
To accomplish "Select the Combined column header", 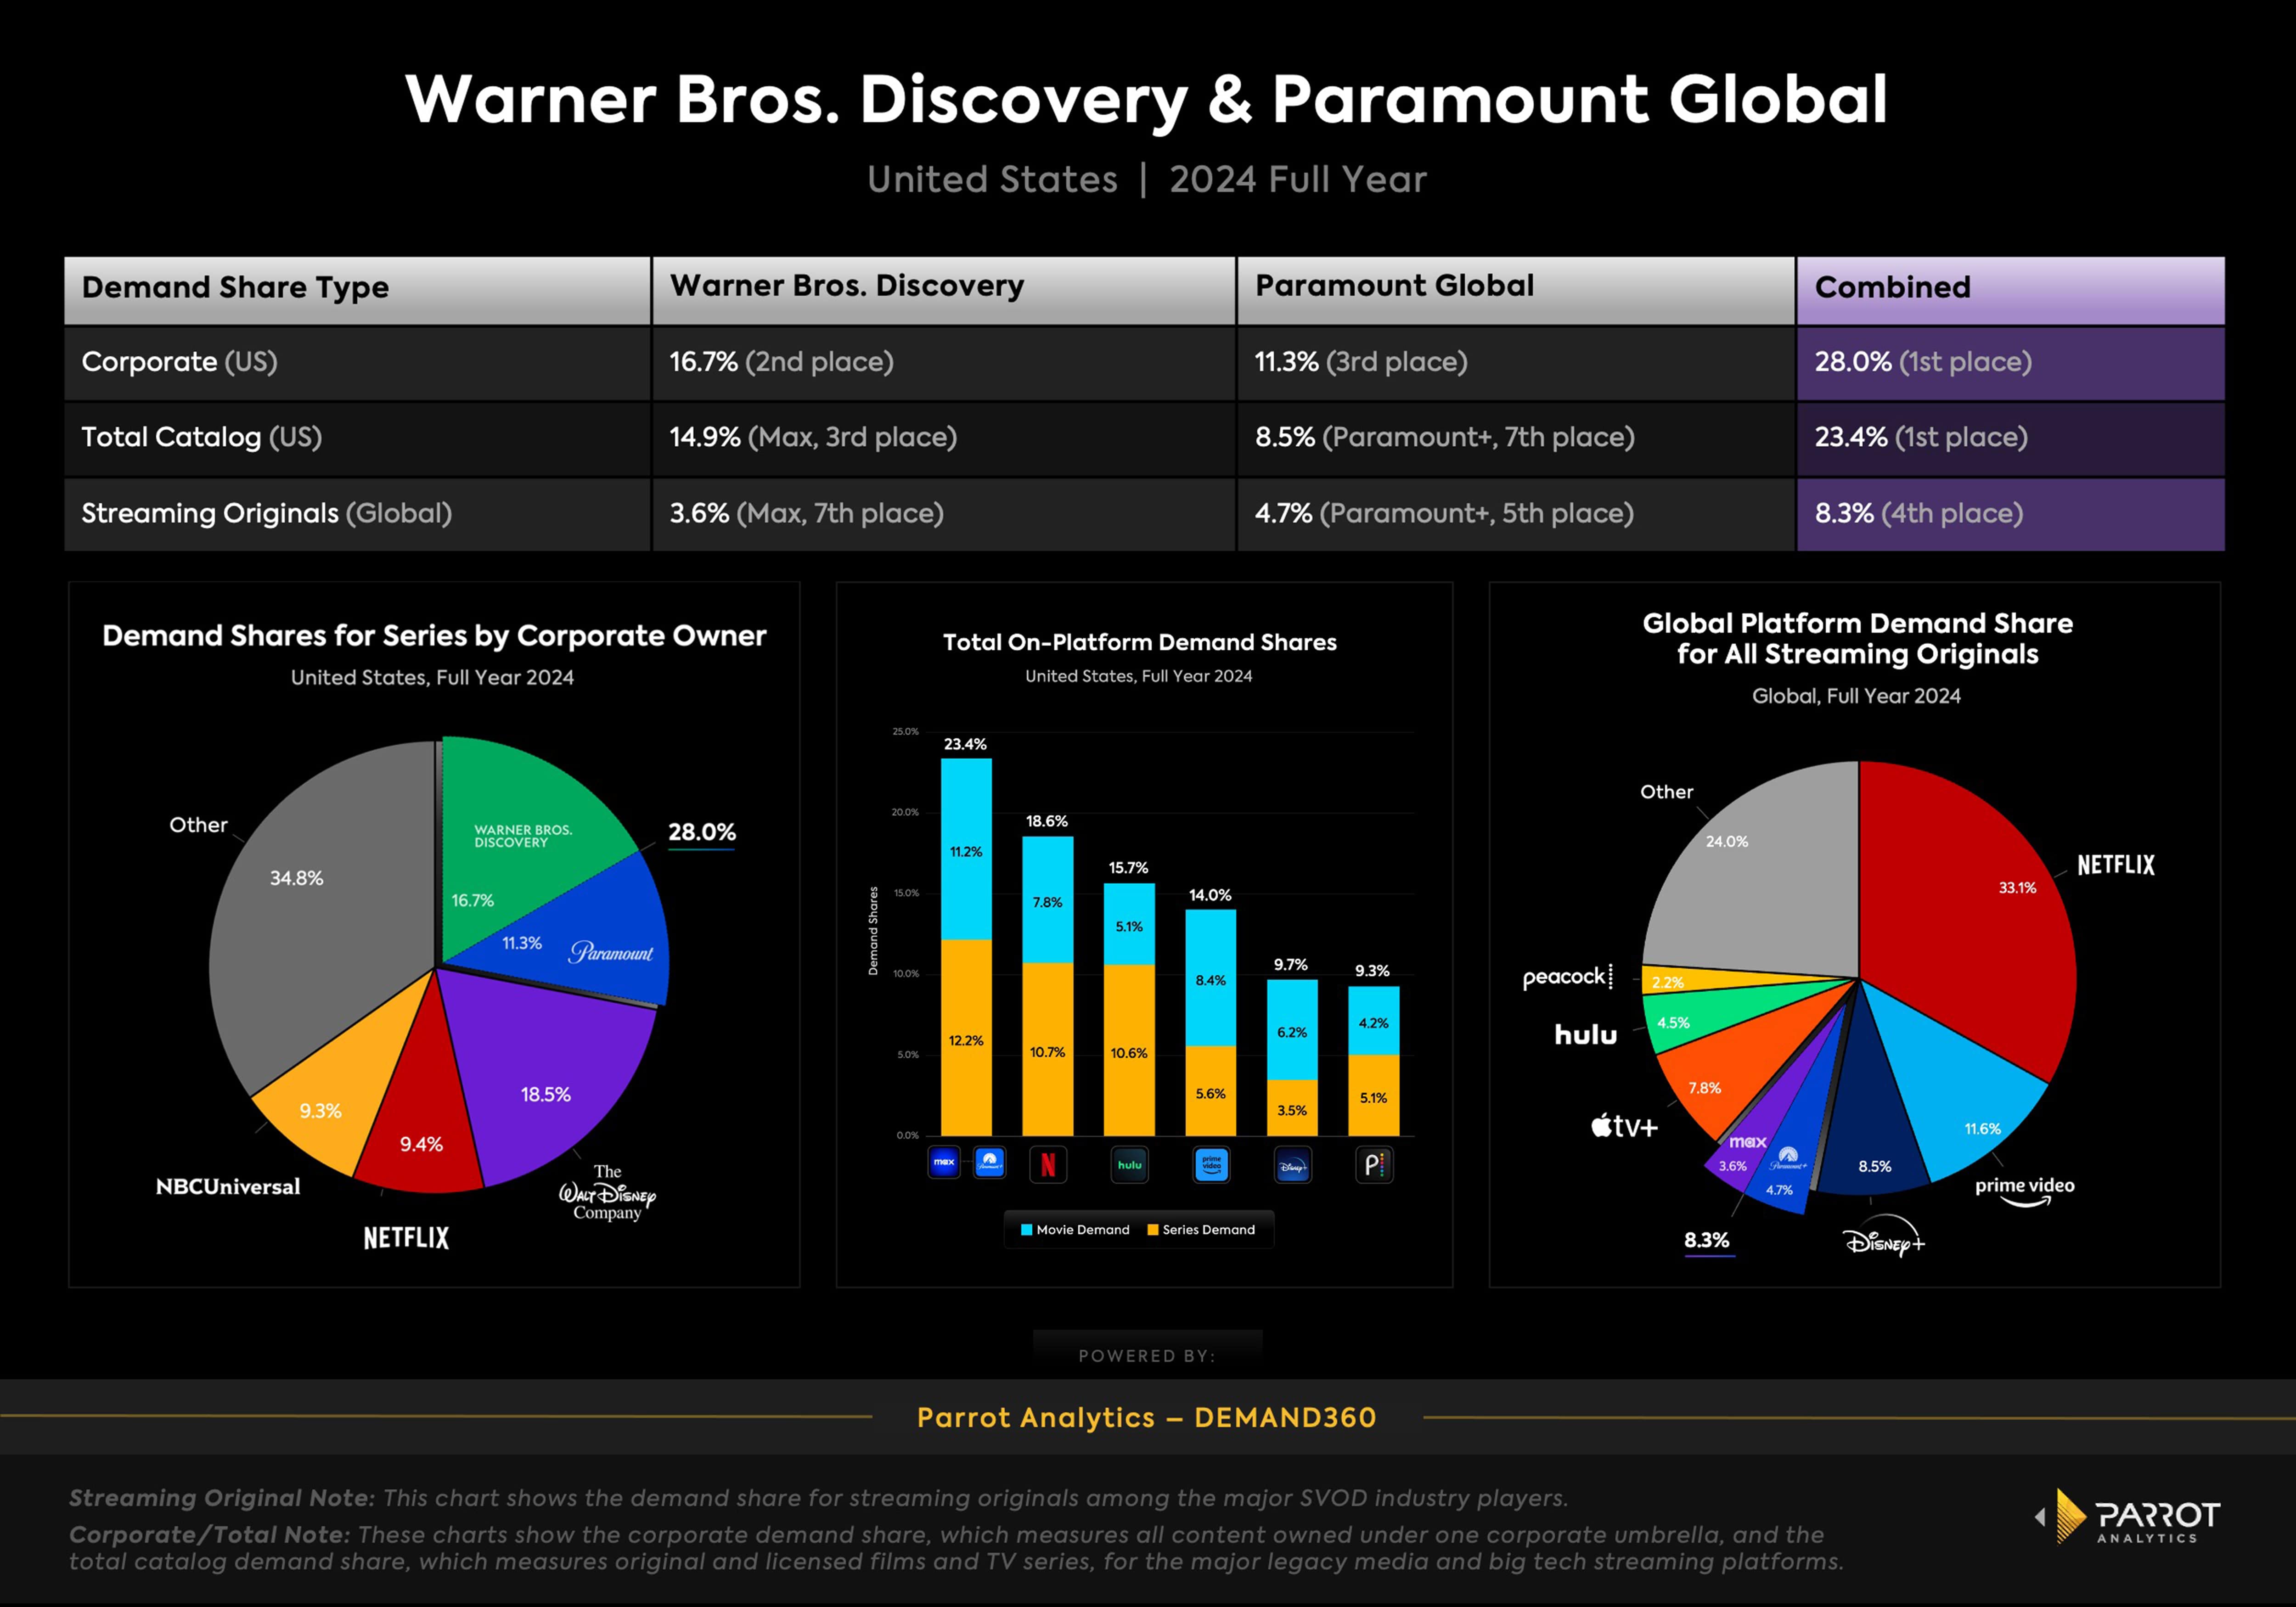I will click(2010, 290).
